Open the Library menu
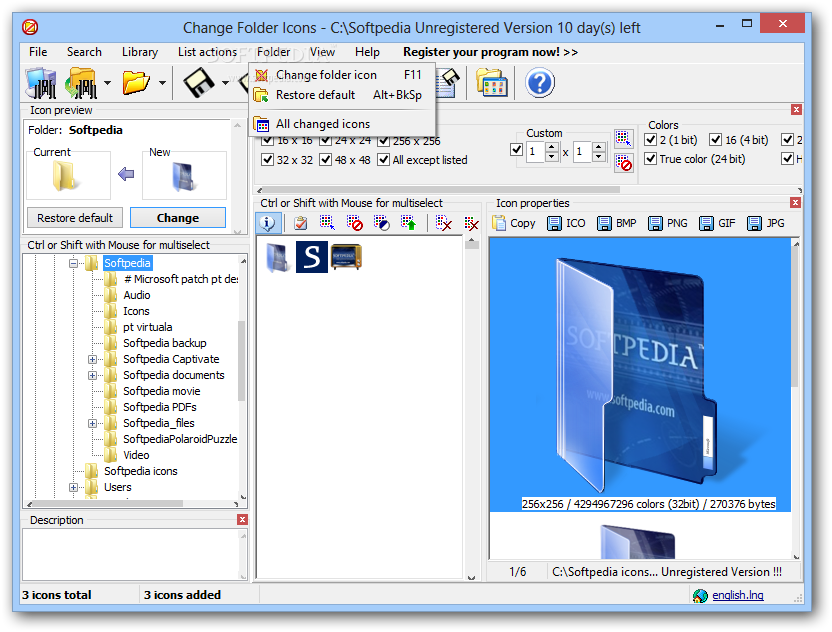Image resolution: width=832 pixels, height=632 pixels. click(140, 52)
